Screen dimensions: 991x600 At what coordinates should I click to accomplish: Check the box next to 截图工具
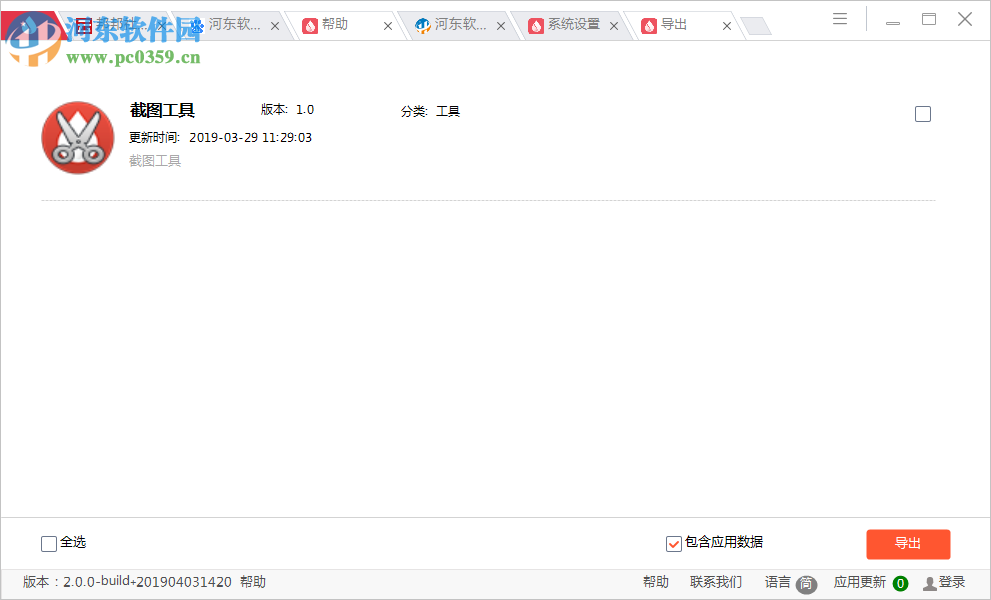click(922, 114)
